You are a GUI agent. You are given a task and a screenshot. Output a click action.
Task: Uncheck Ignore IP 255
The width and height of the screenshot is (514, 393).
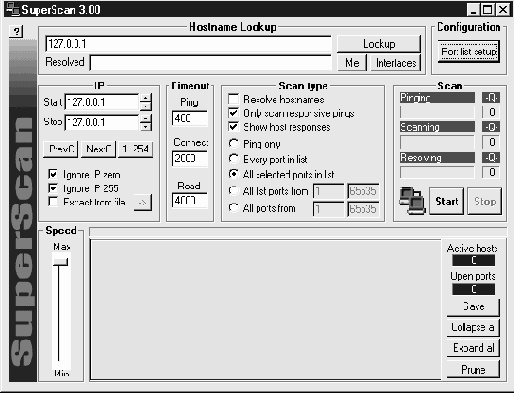[x=53, y=188]
